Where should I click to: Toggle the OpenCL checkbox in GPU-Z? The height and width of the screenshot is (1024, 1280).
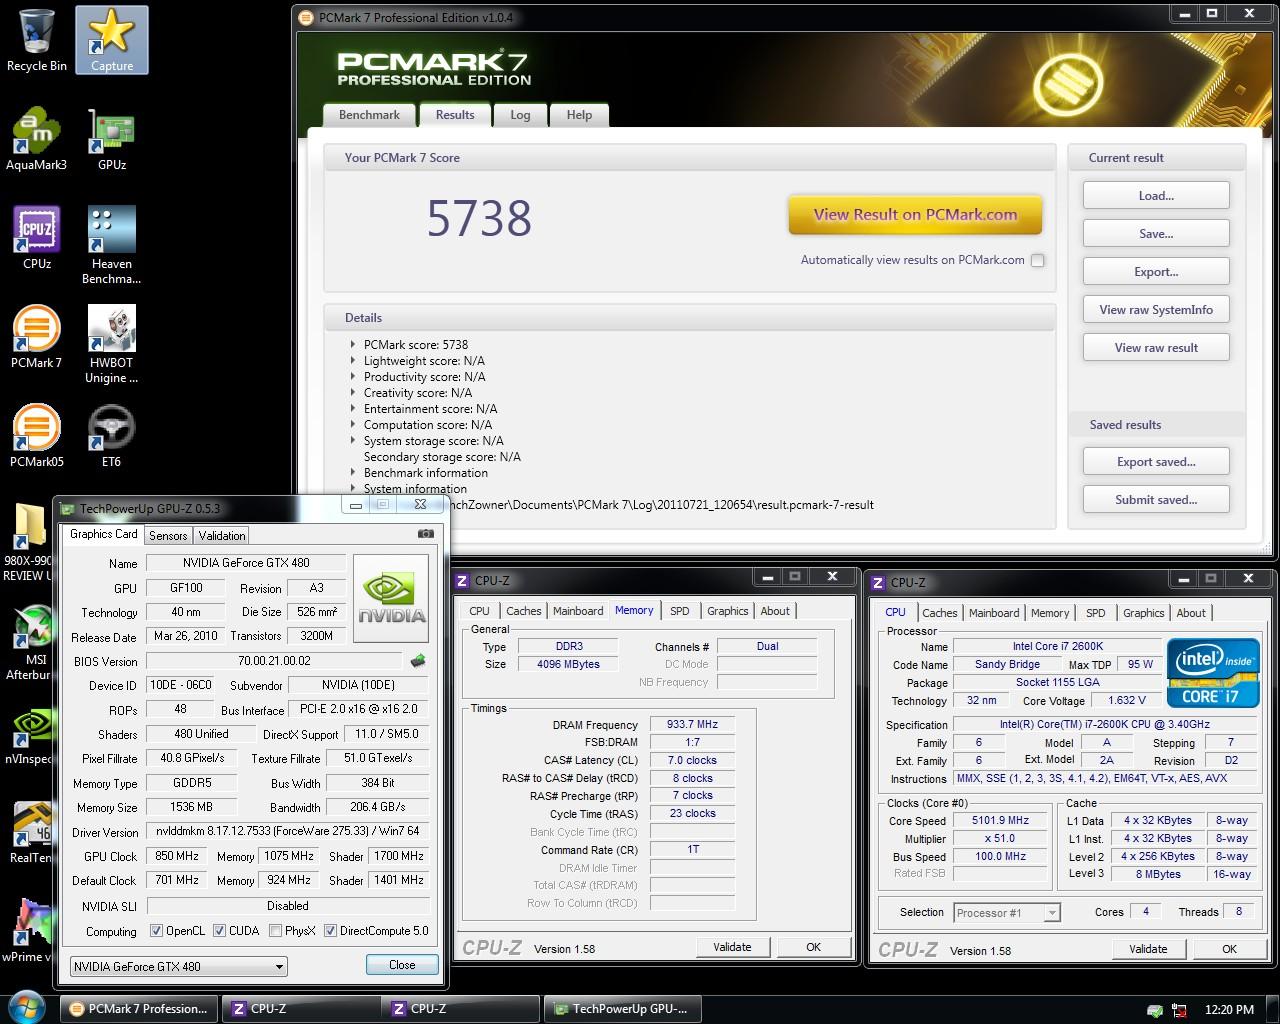coord(156,931)
